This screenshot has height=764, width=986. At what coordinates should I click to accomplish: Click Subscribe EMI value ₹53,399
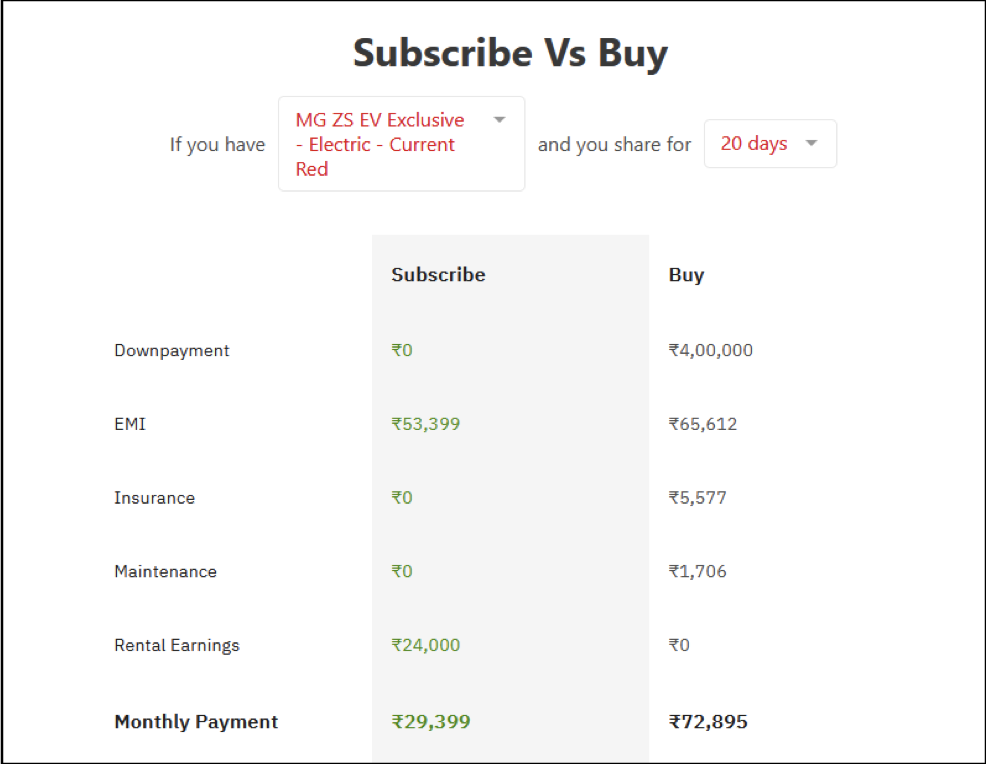(x=426, y=424)
